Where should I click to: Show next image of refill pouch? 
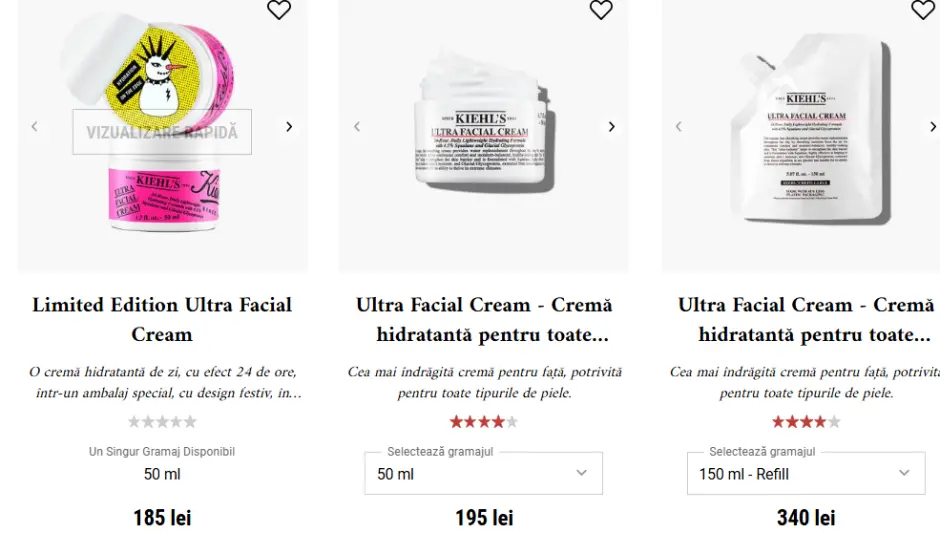pyautogui.click(x=932, y=127)
